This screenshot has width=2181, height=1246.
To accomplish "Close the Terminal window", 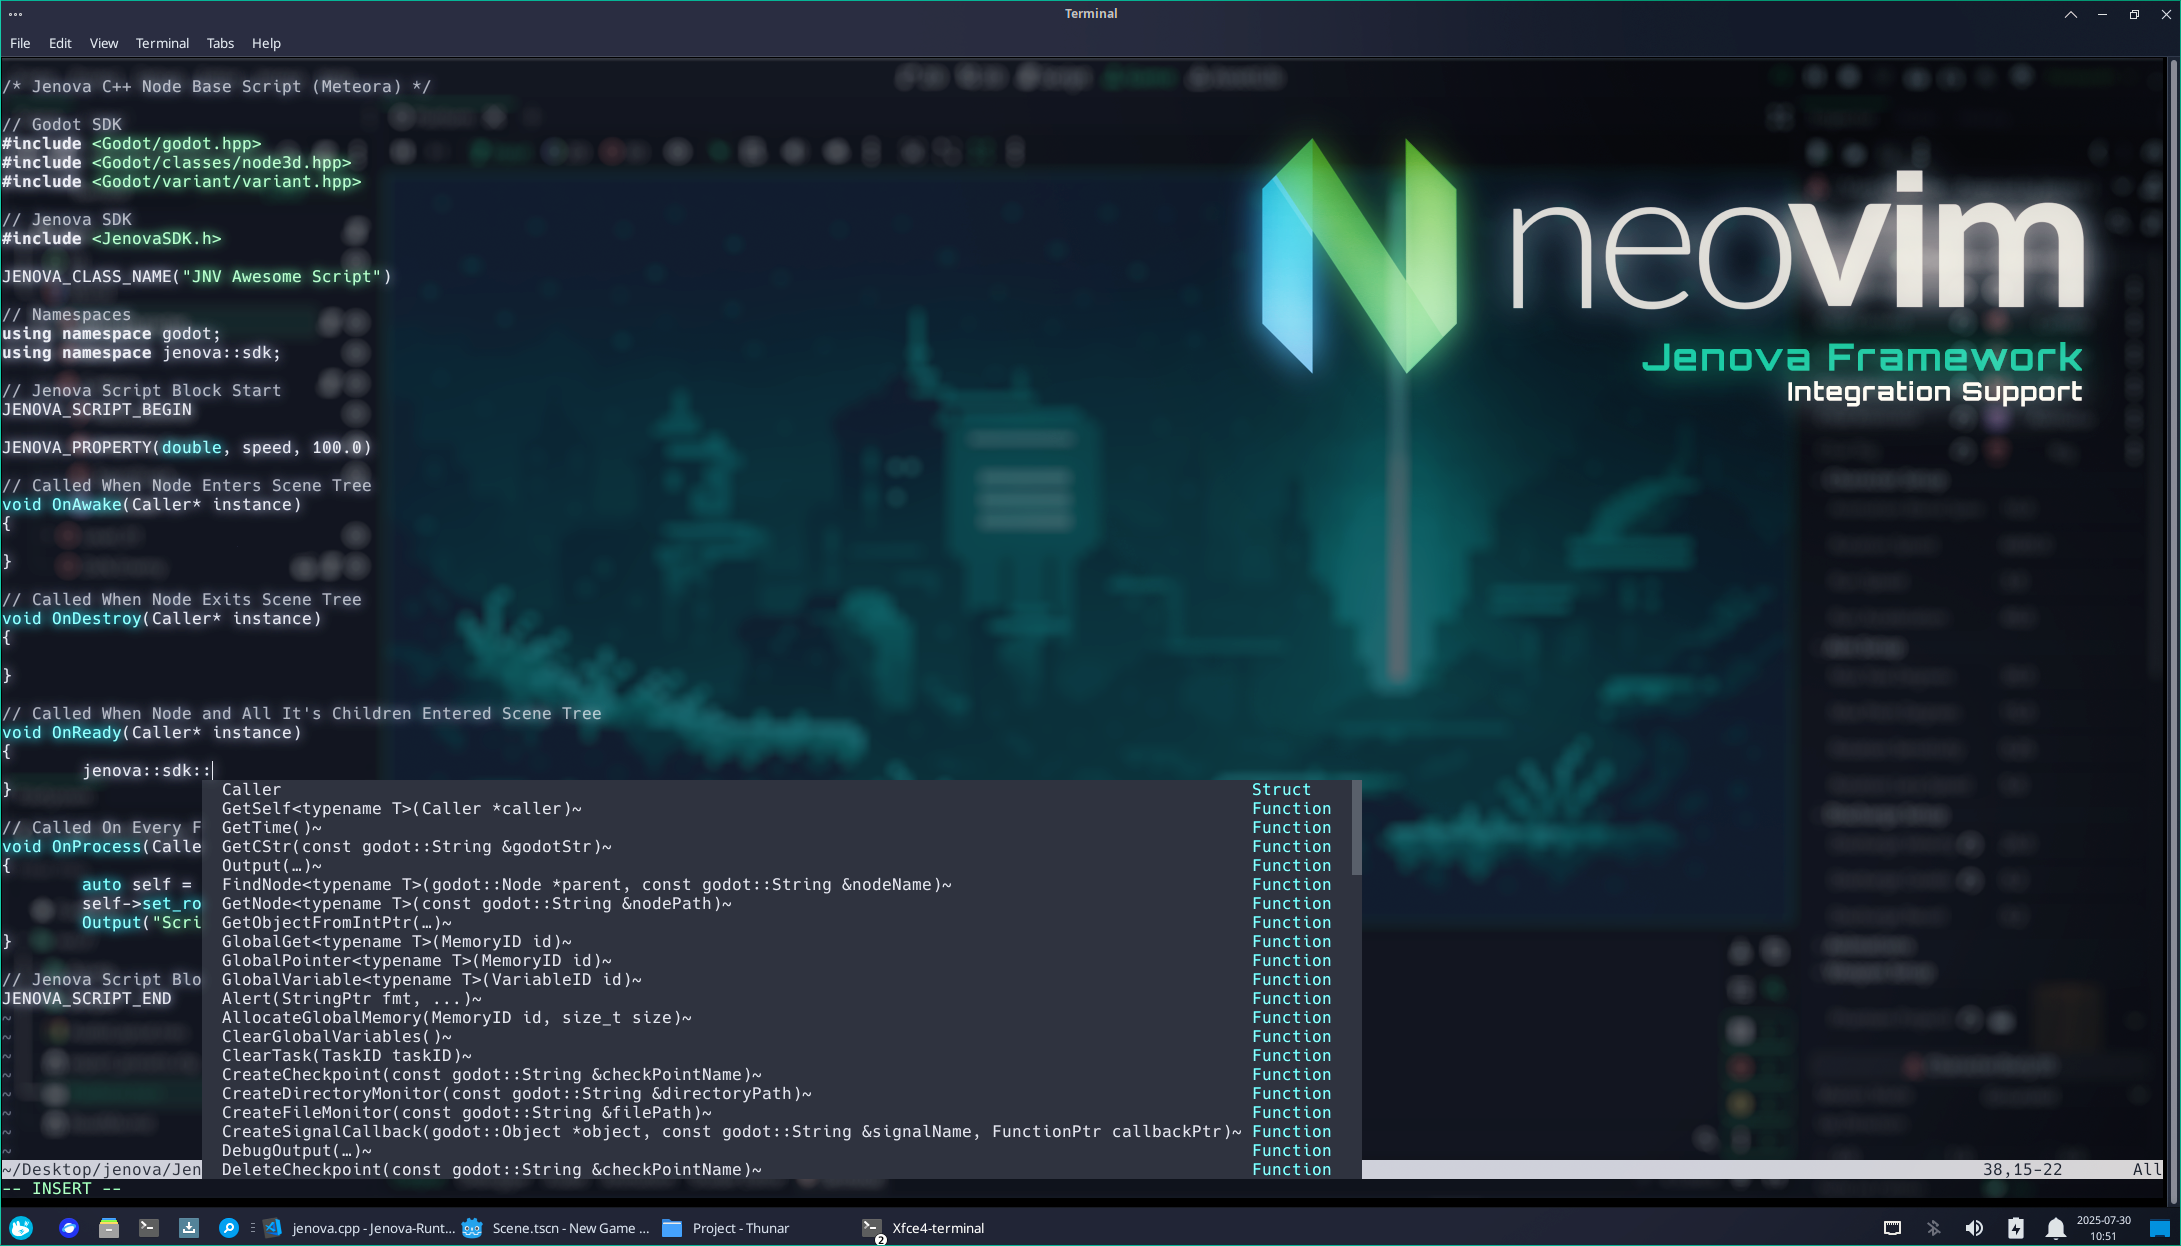I will 2166,14.
